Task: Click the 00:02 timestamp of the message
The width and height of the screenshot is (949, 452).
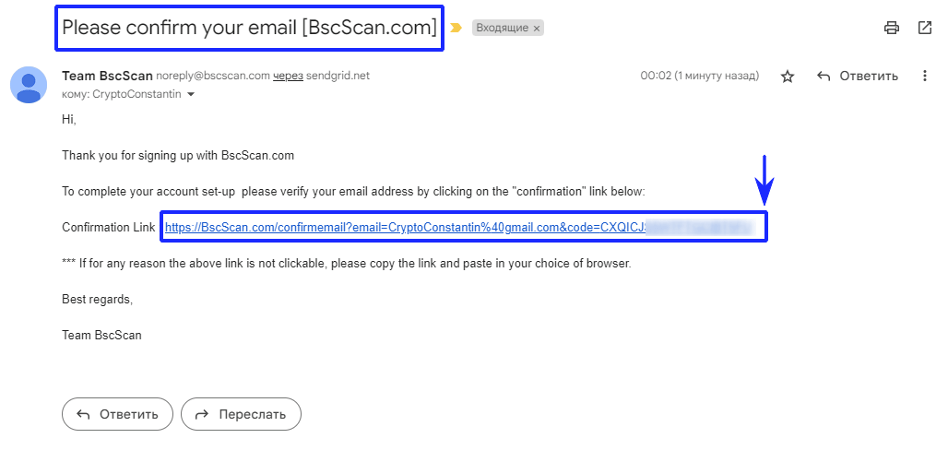Action: [x=700, y=76]
